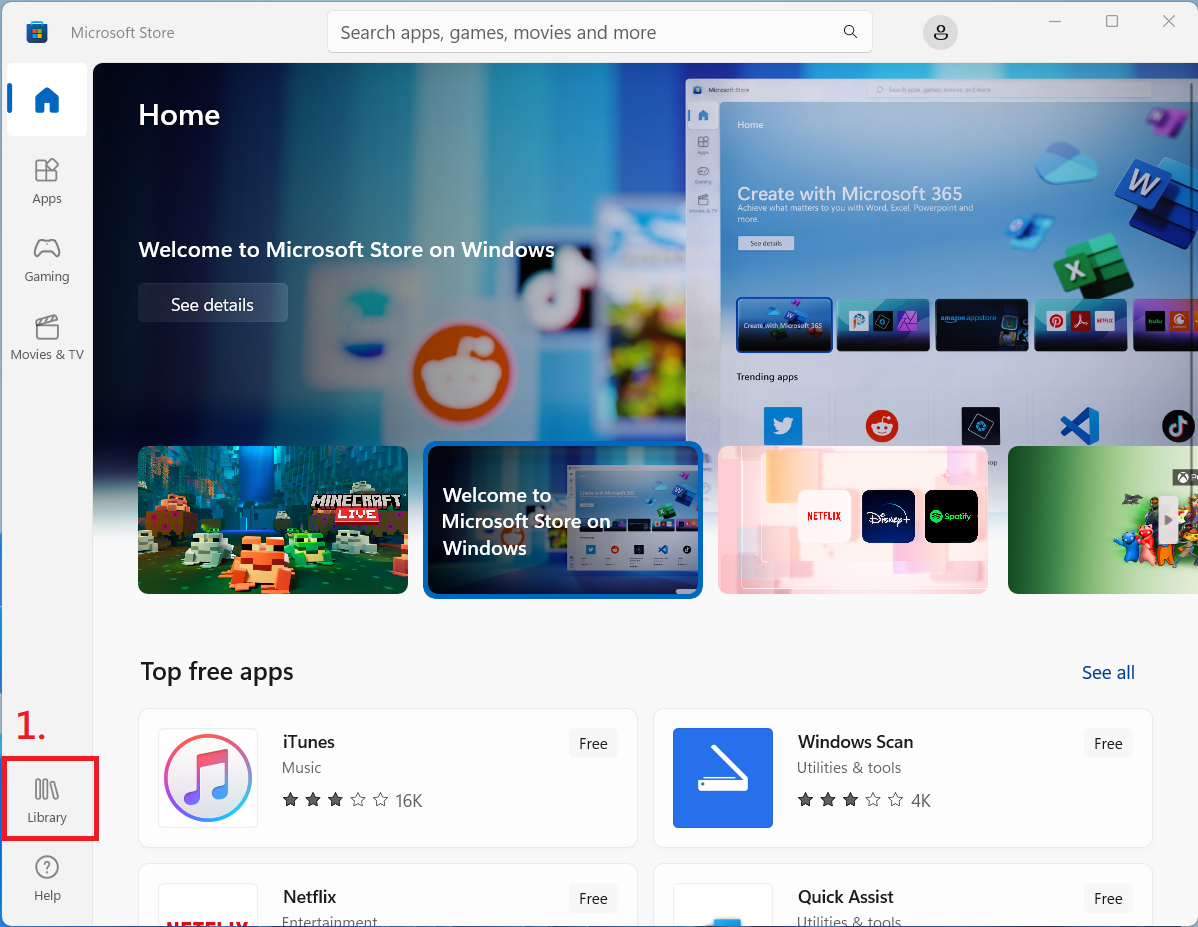Go to Home in sidebar

point(47,100)
